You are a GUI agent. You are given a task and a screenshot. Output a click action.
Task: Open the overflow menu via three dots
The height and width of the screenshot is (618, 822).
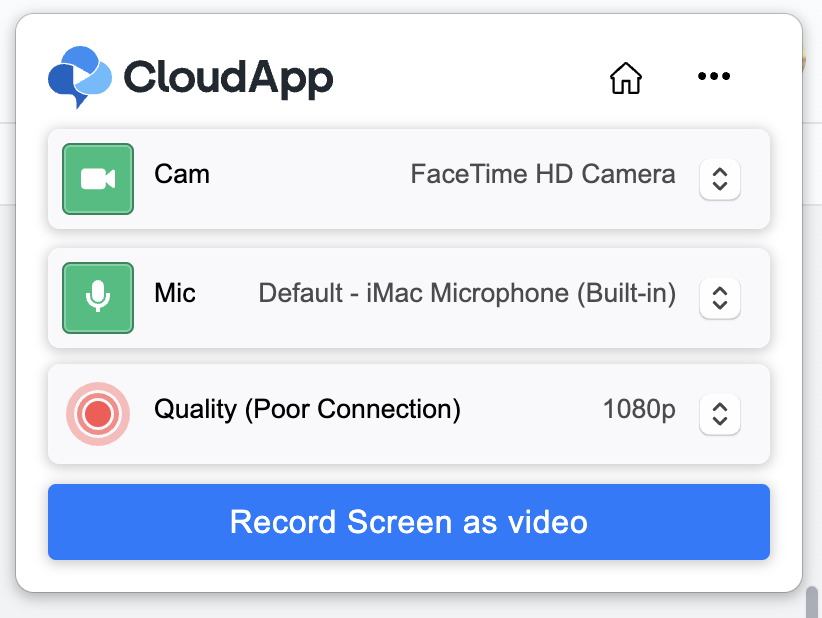pos(714,76)
